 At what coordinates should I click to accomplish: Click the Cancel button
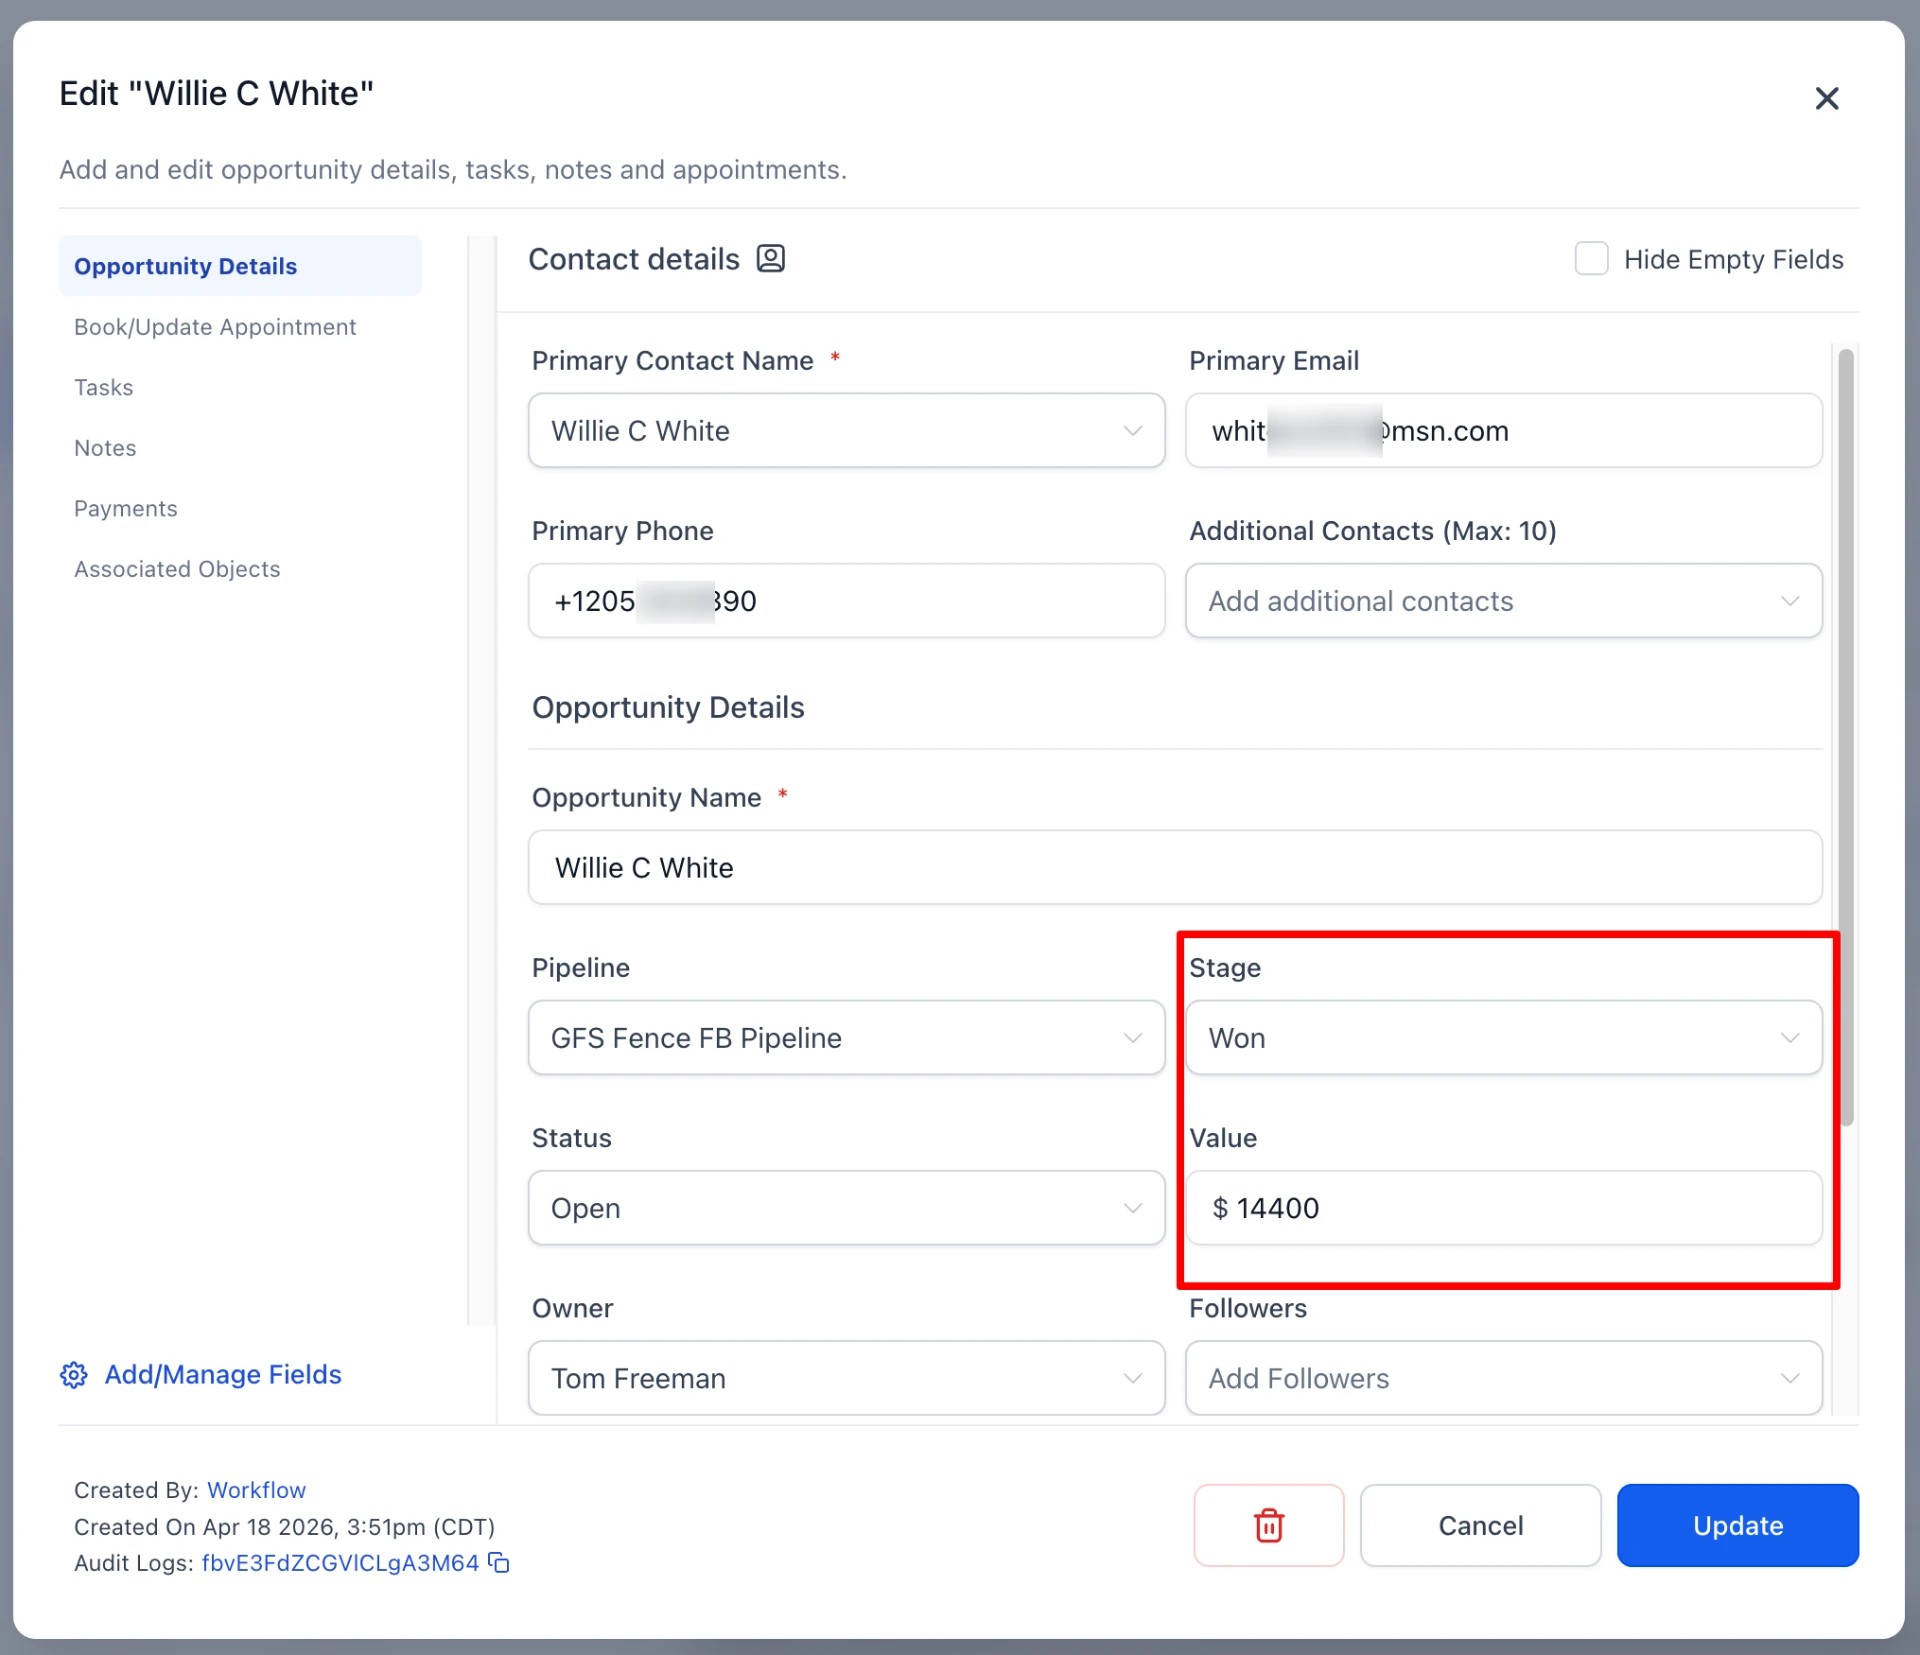coord(1480,1525)
